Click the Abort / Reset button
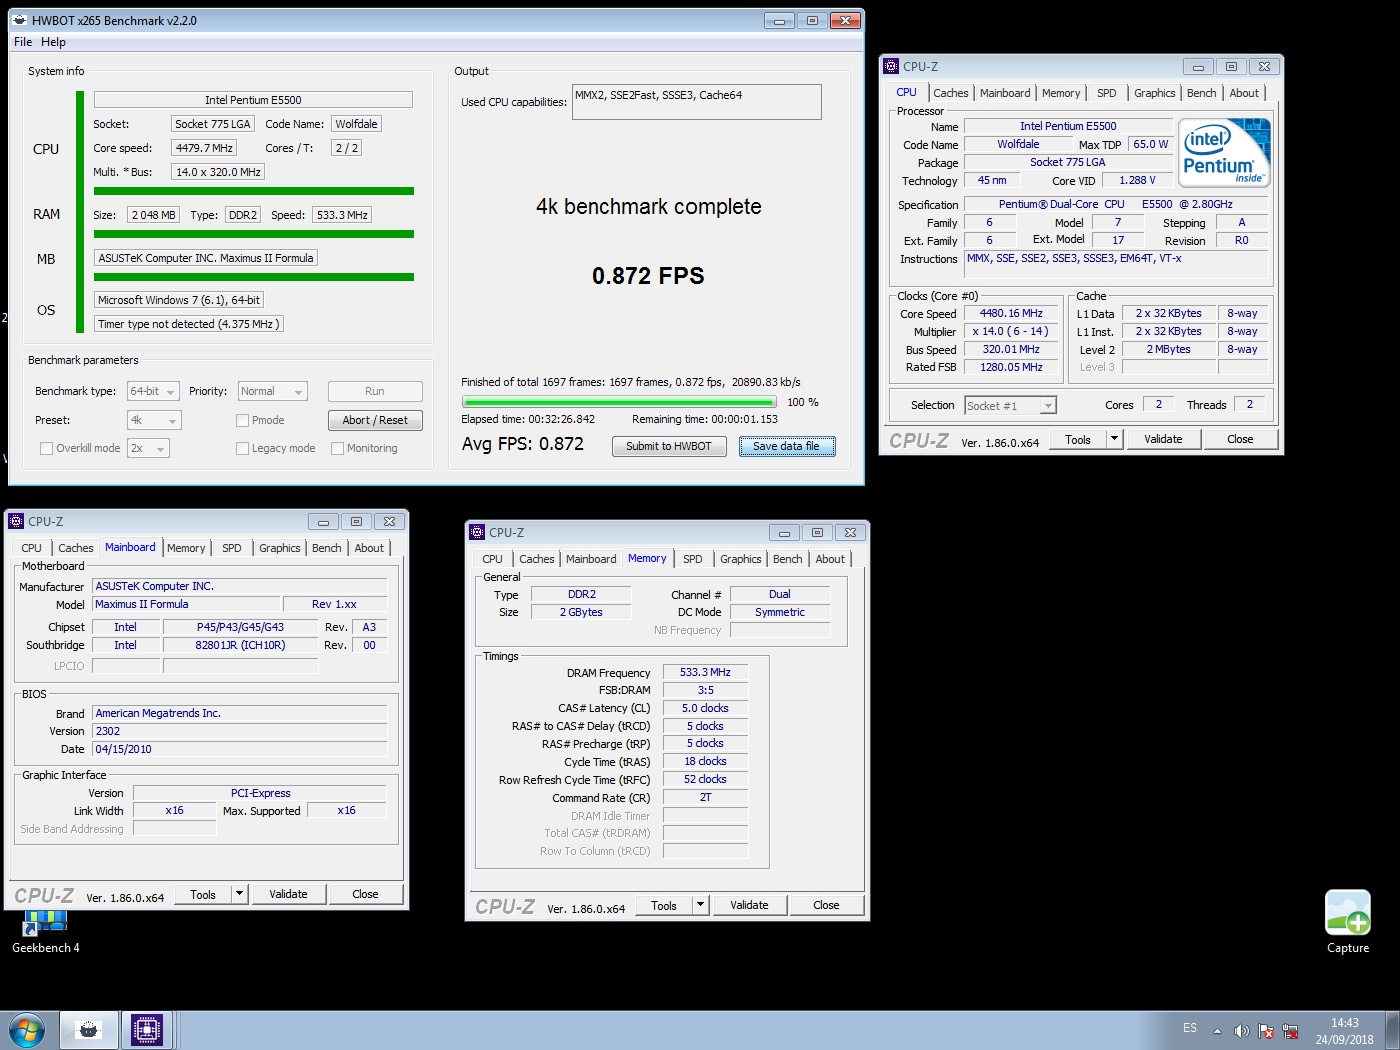This screenshot has width=1400, height=1050. pos(375,420)
